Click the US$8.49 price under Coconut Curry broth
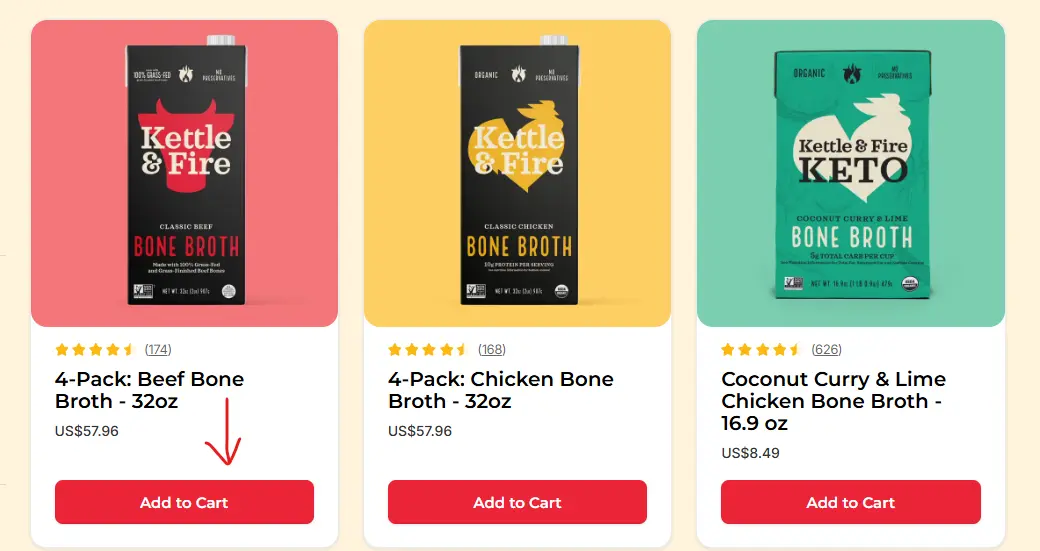 pos(750,453)
